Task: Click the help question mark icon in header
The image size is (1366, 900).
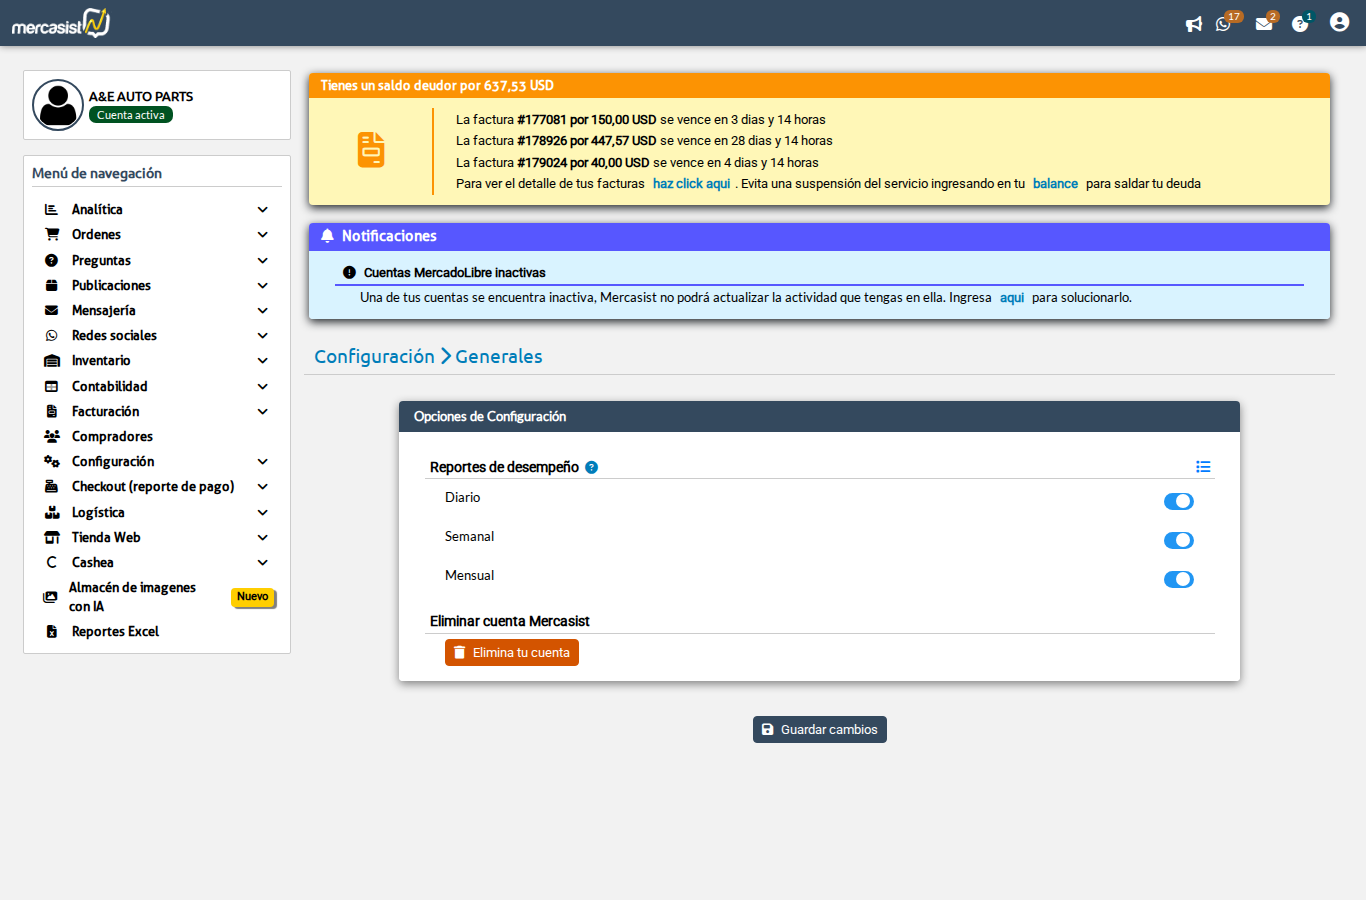Action: pyautogui.click(x=1300, y=24)
